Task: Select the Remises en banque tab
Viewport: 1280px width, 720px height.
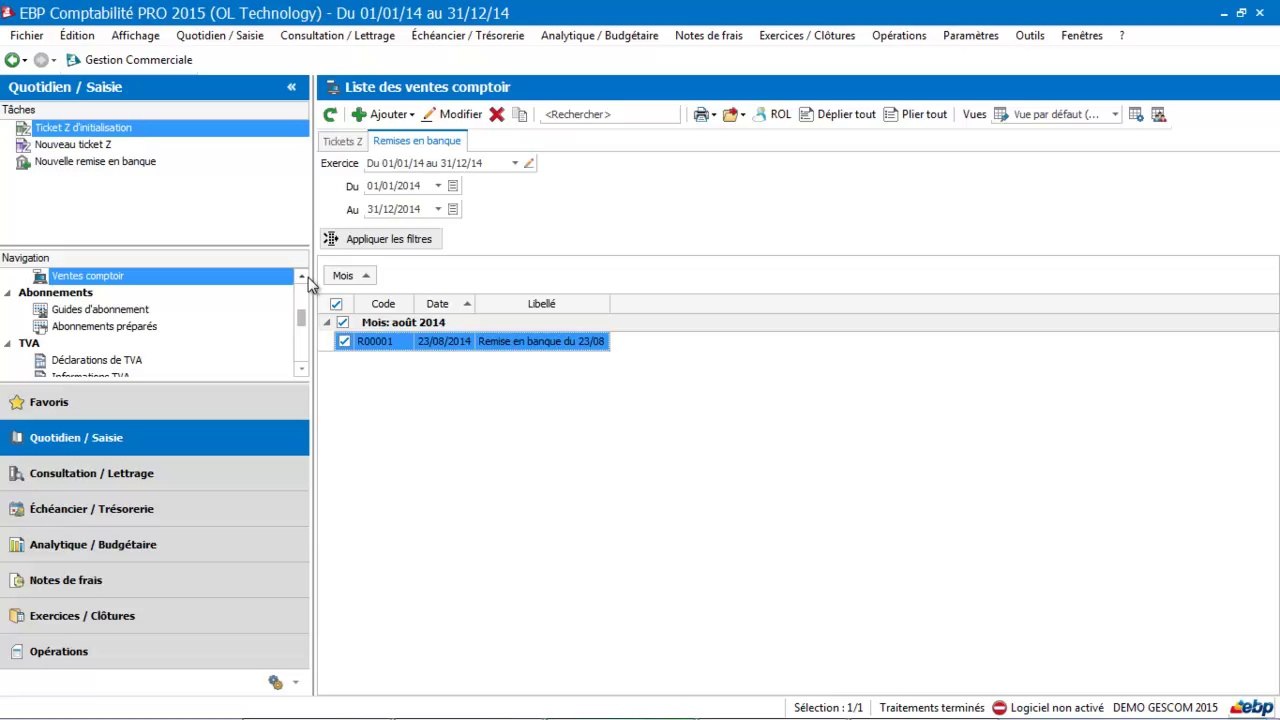Action: [417, 141]
